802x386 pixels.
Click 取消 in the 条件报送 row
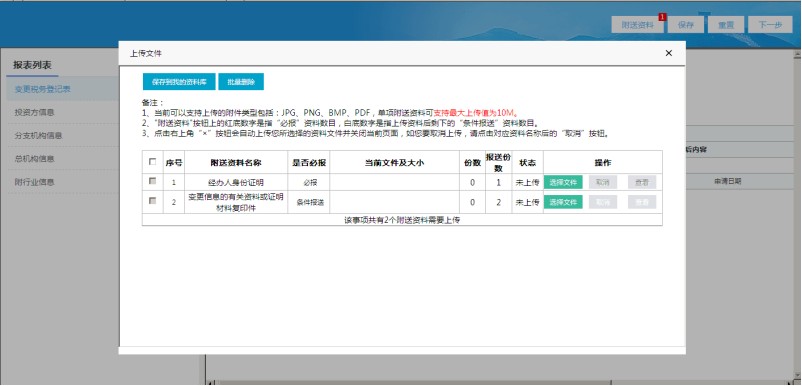(603, 202)
